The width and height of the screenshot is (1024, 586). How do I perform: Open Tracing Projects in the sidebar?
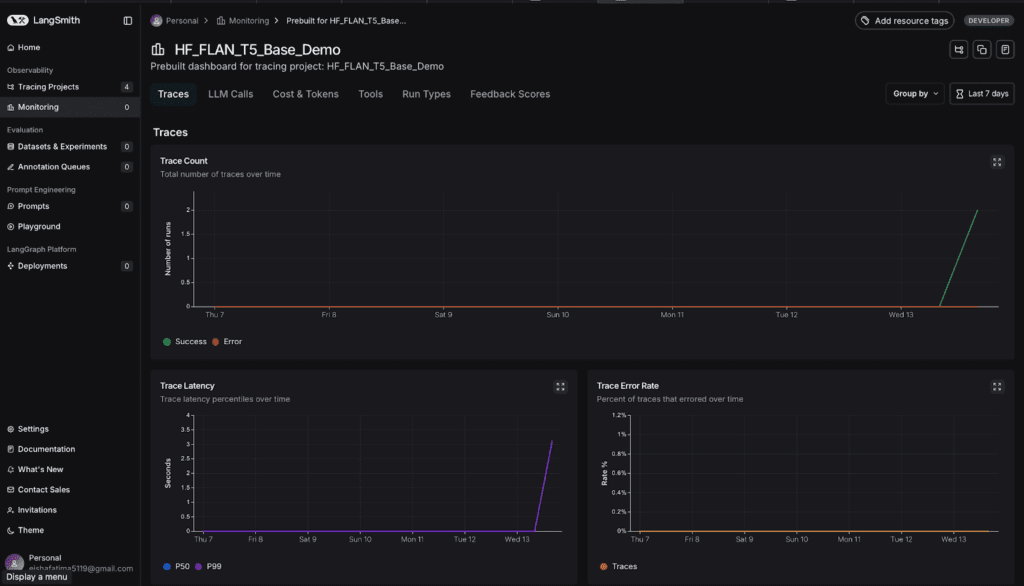[x=46, y=87]
